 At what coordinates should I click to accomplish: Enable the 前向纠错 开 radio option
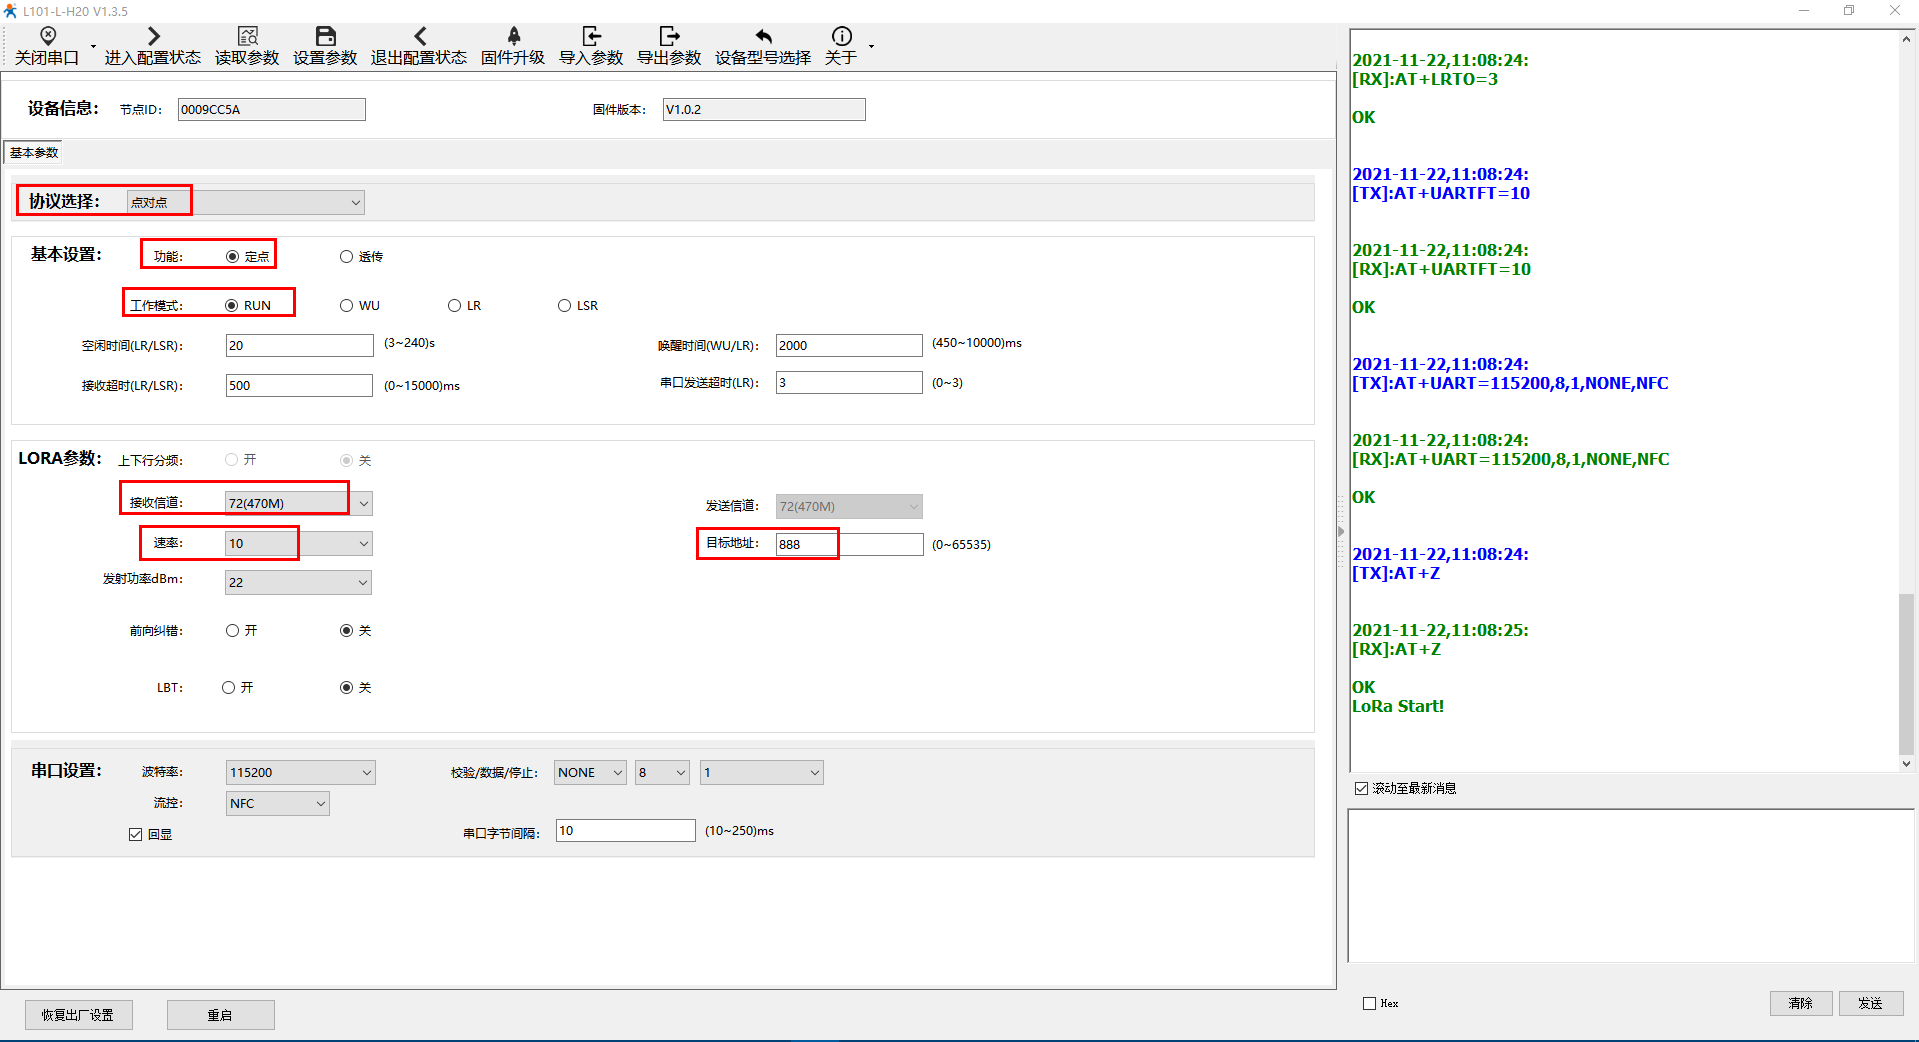233,631
